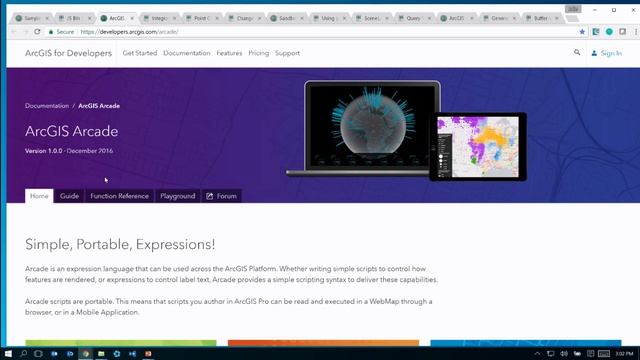This screenshot has height=360, width=640.
Task: Close the Buffer browser tab
Action: pos(556,18)
